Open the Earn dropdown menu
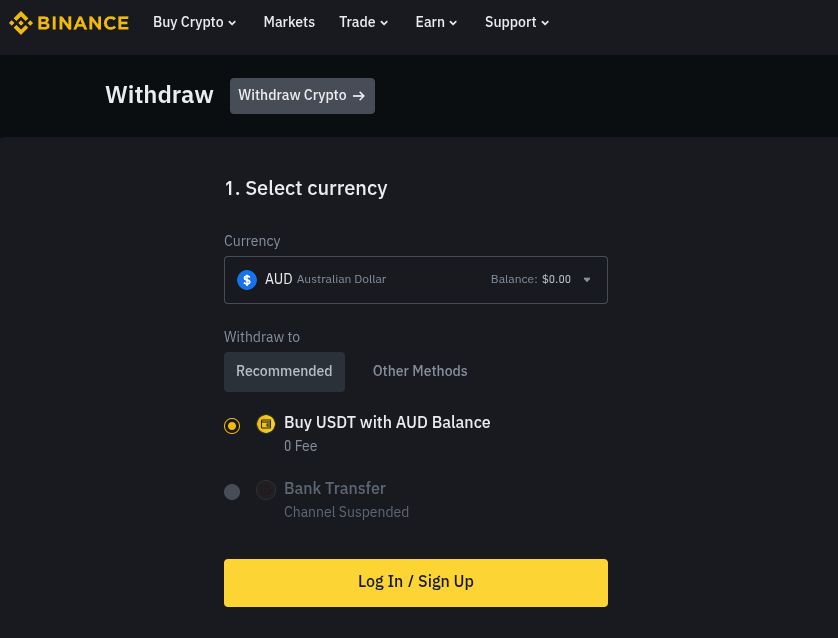 pos(437,23)
